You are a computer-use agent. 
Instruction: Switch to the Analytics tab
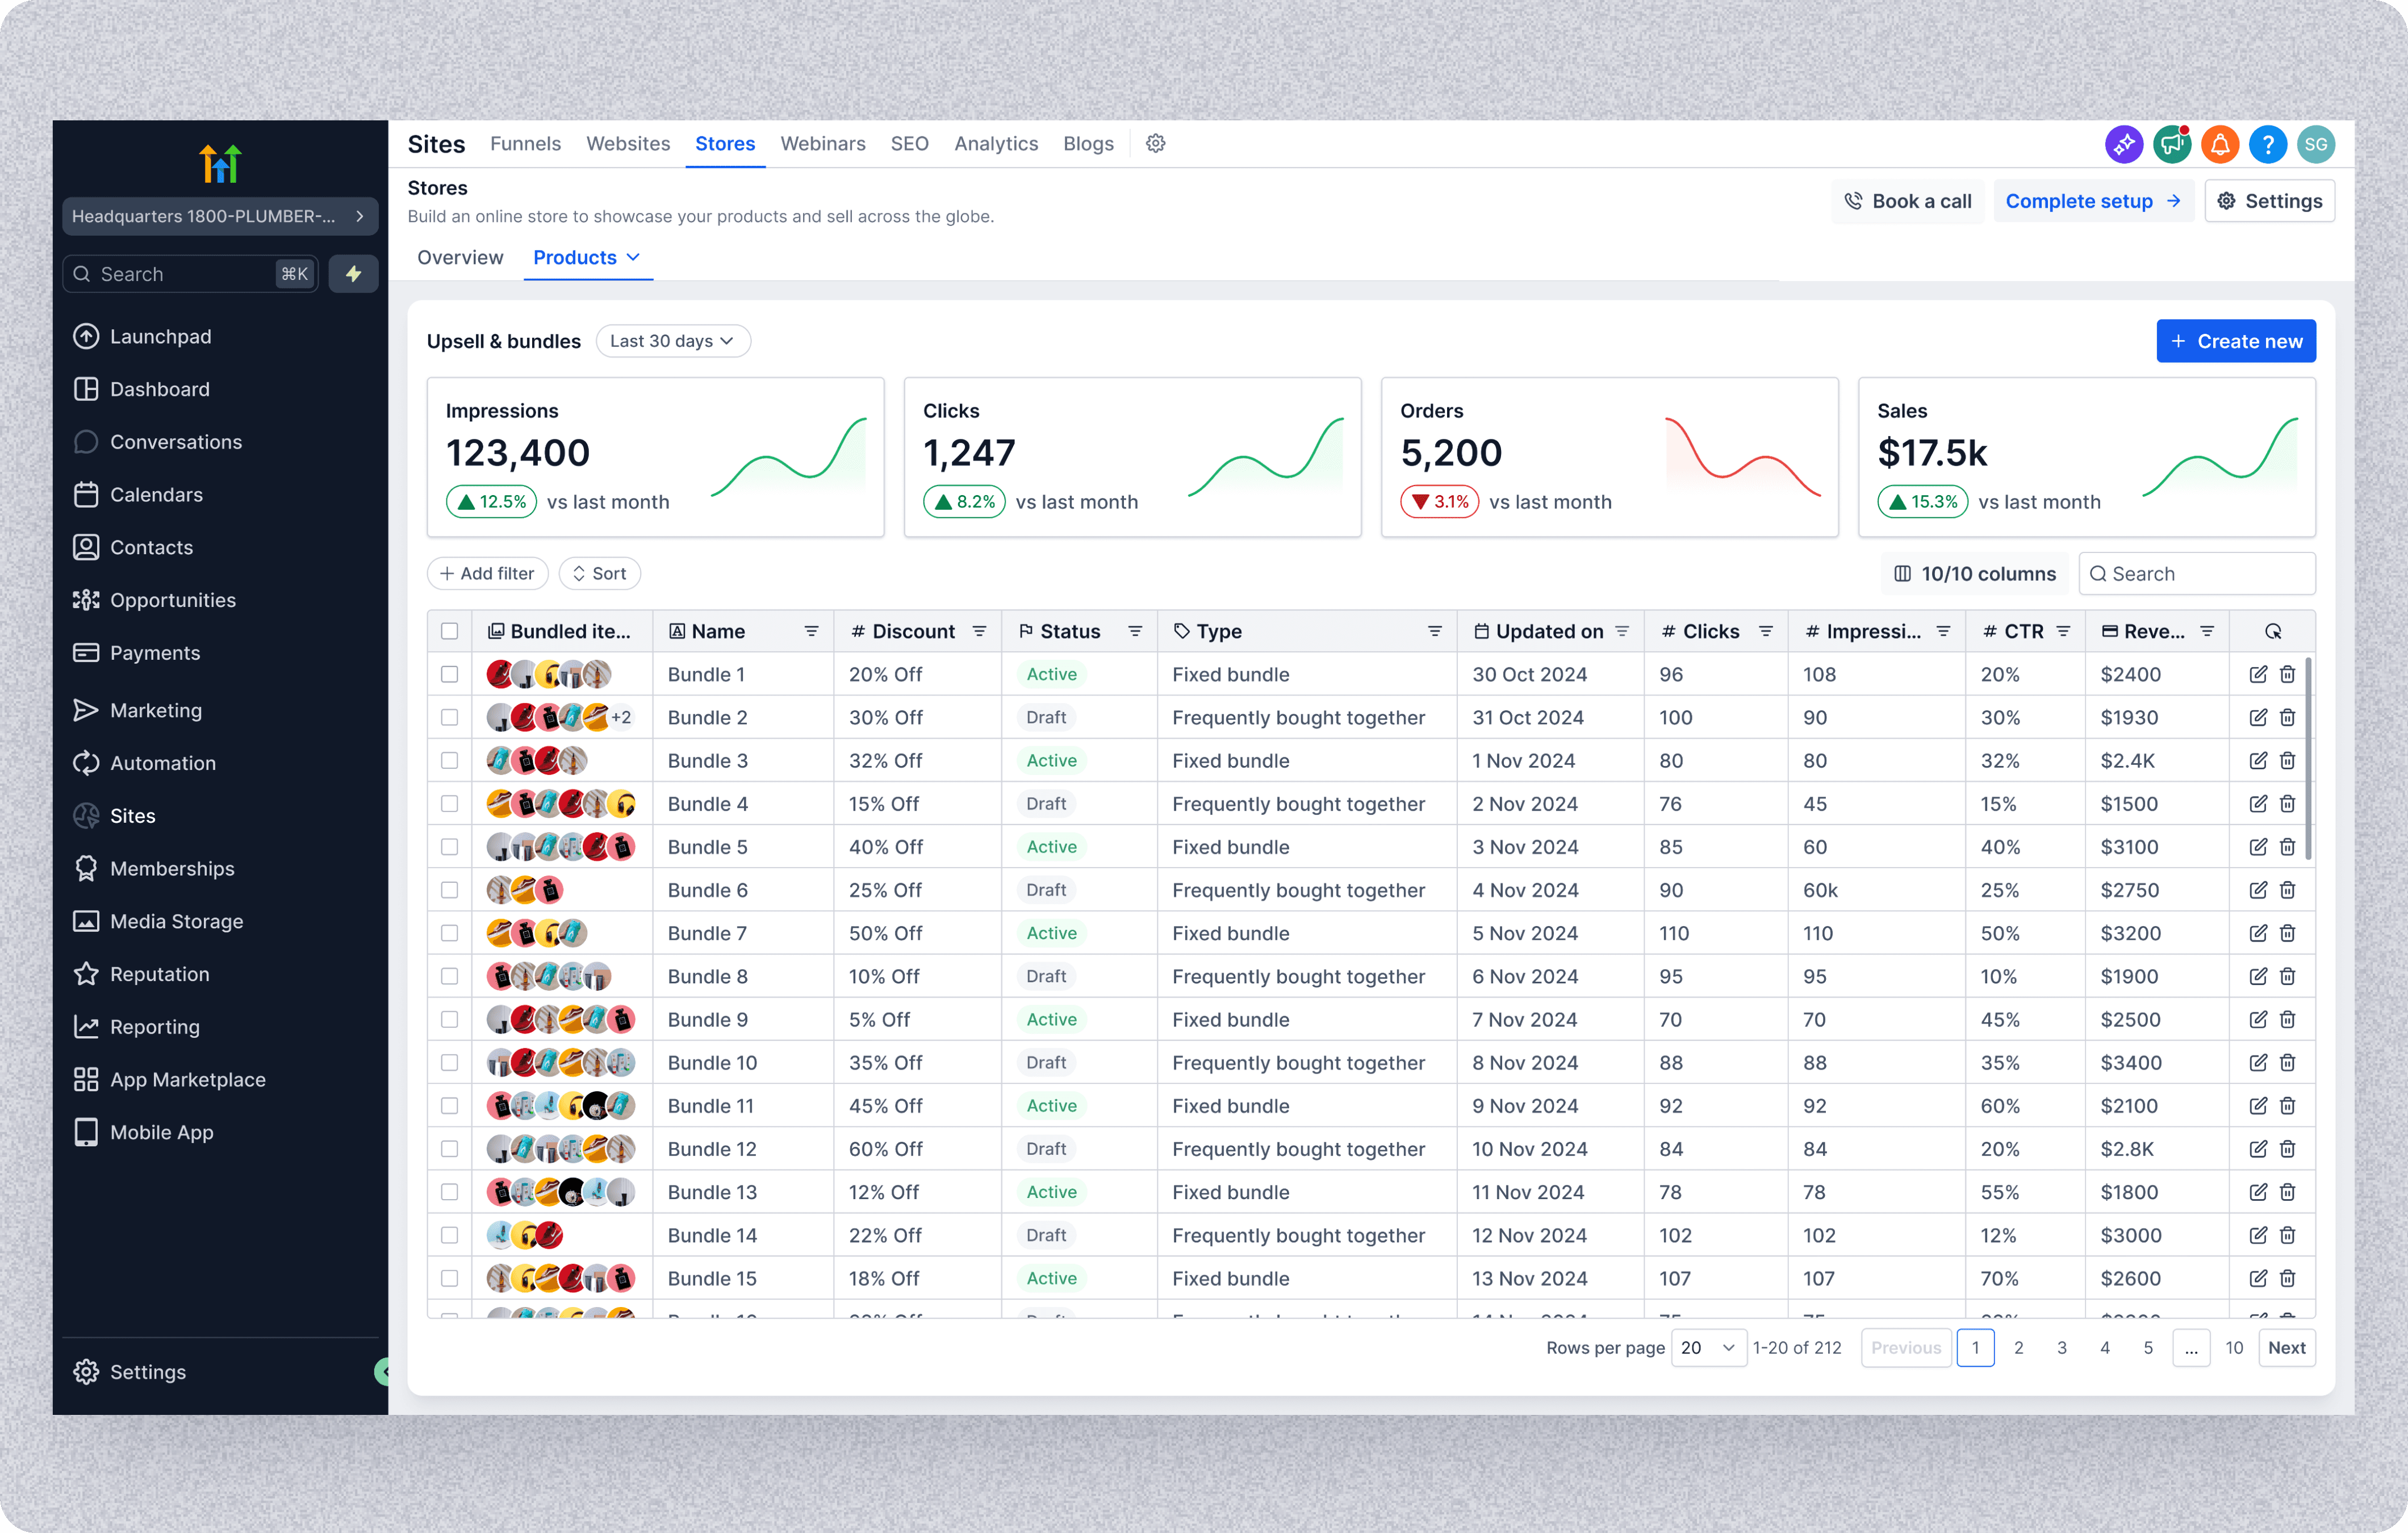coord(995,144)
